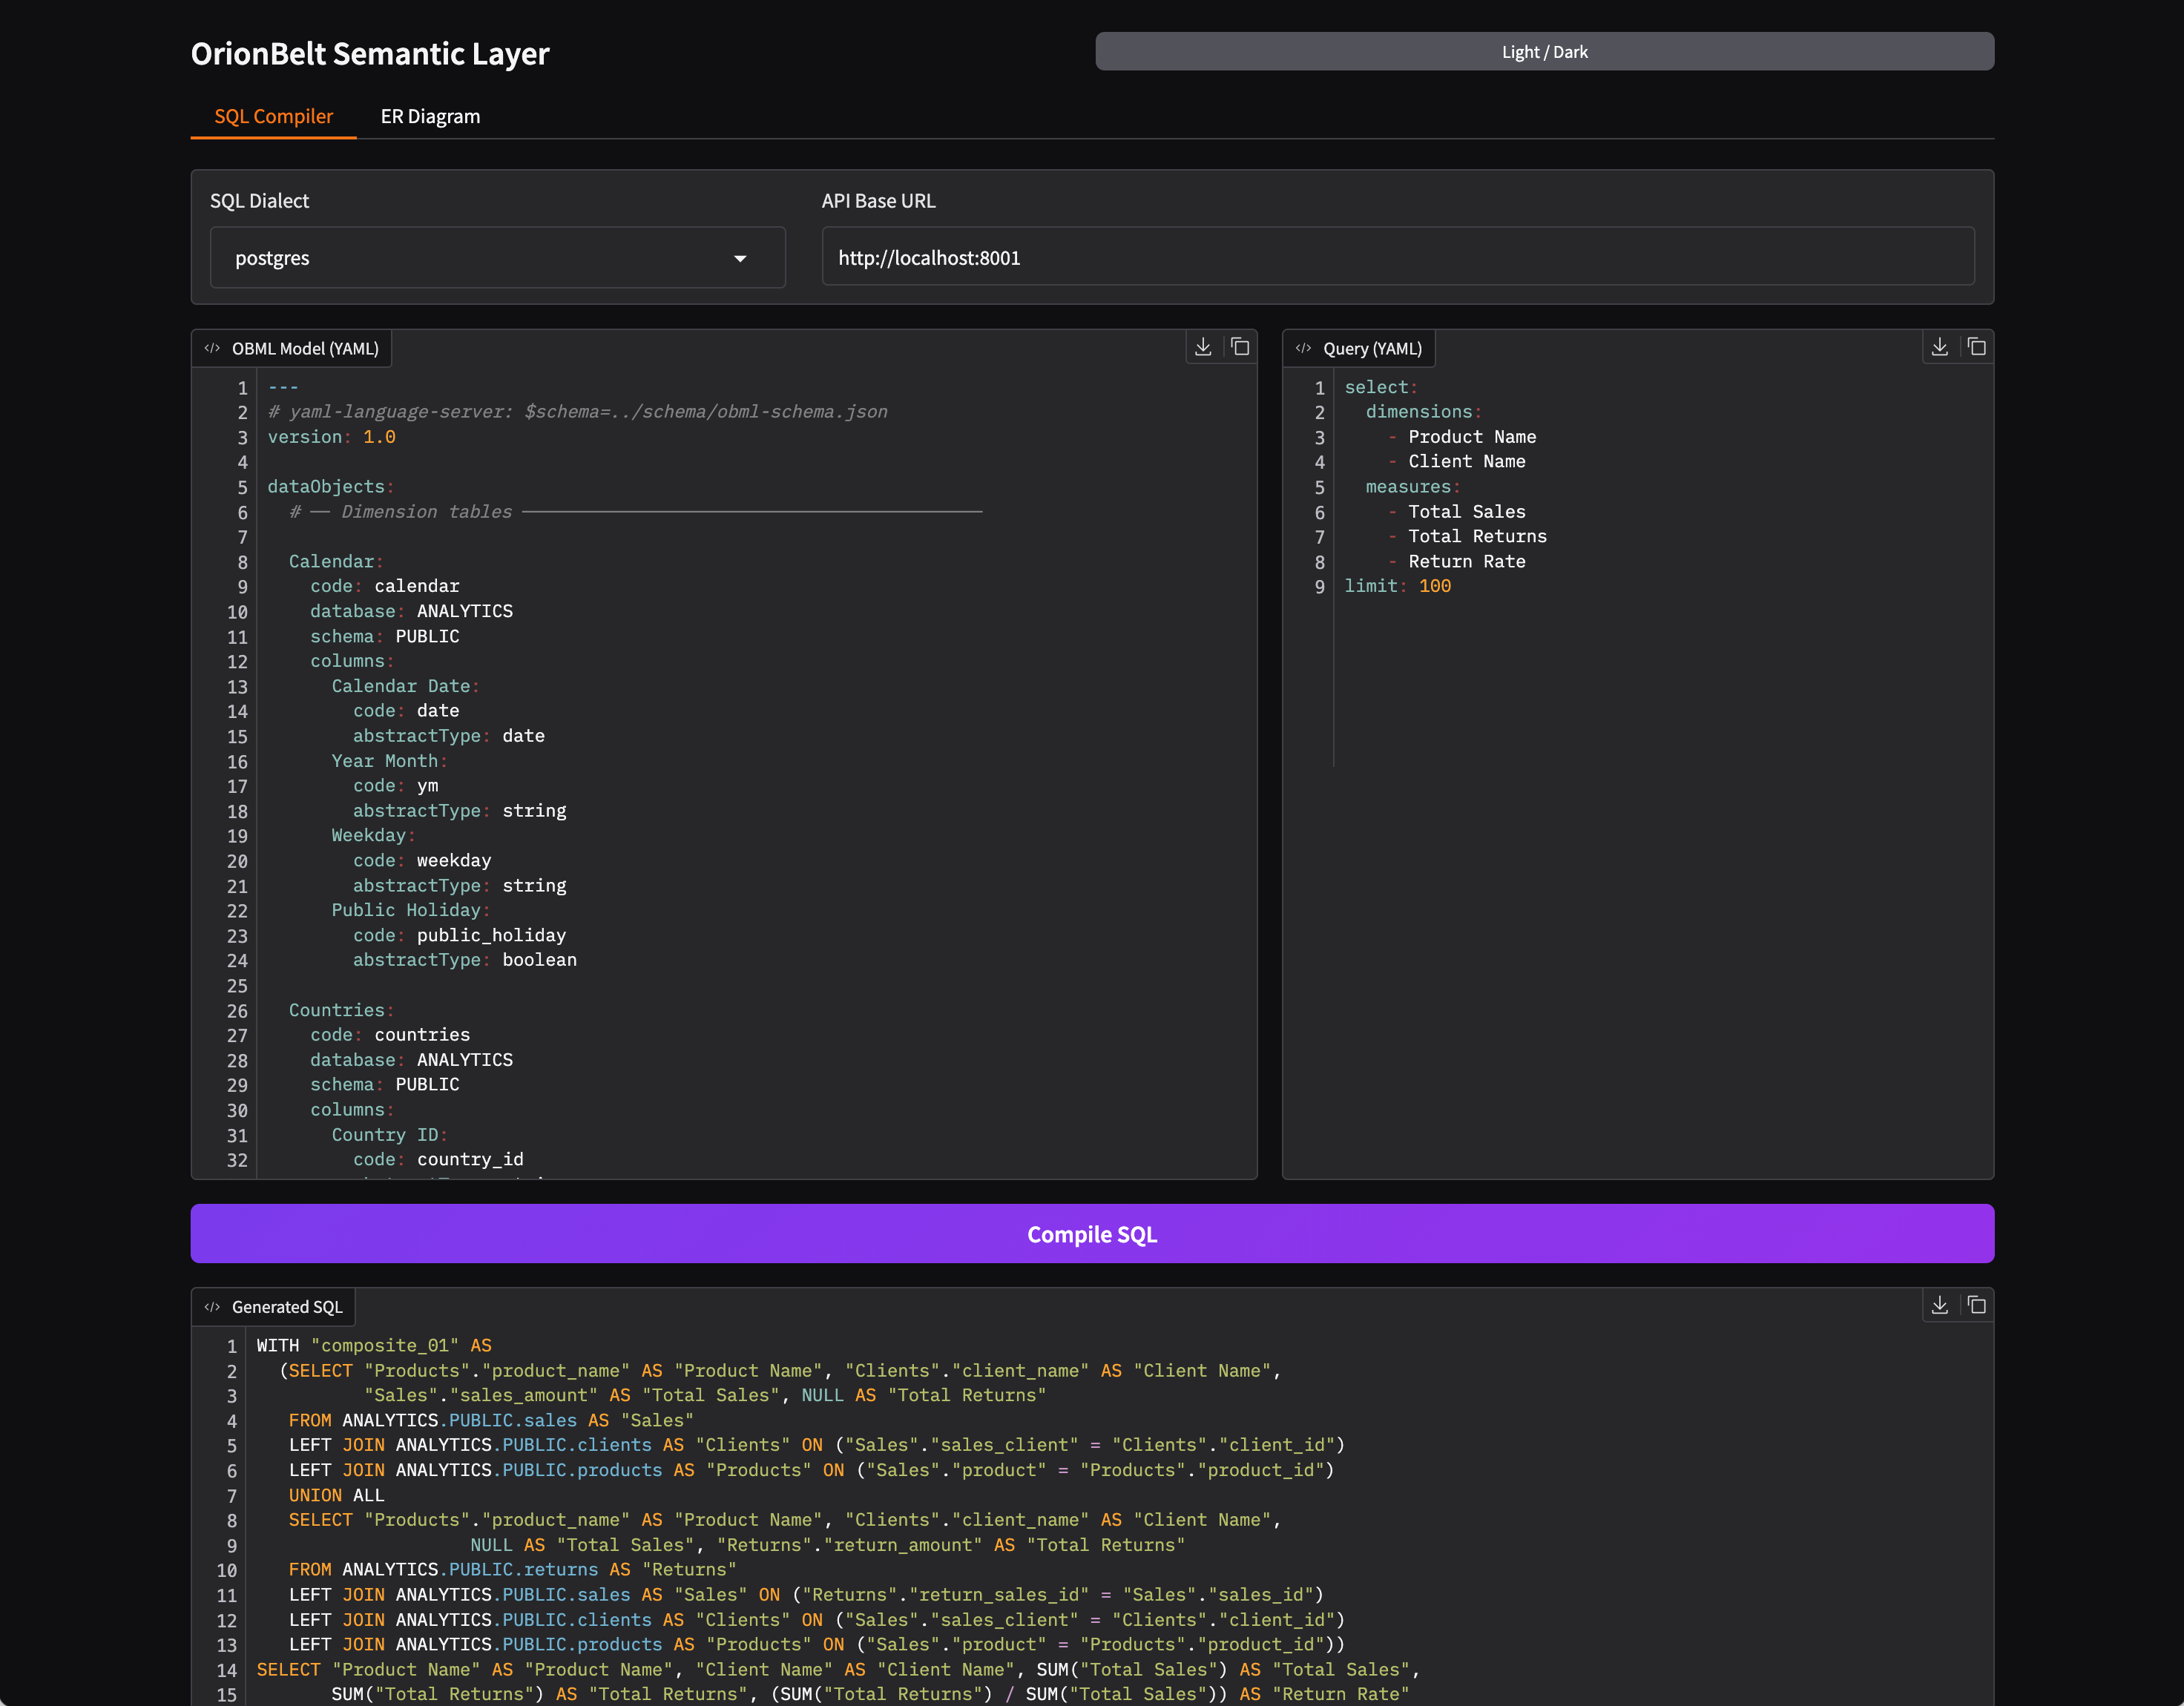
Task: Switch to the ER Diagram tab
Action: [430, 116]
